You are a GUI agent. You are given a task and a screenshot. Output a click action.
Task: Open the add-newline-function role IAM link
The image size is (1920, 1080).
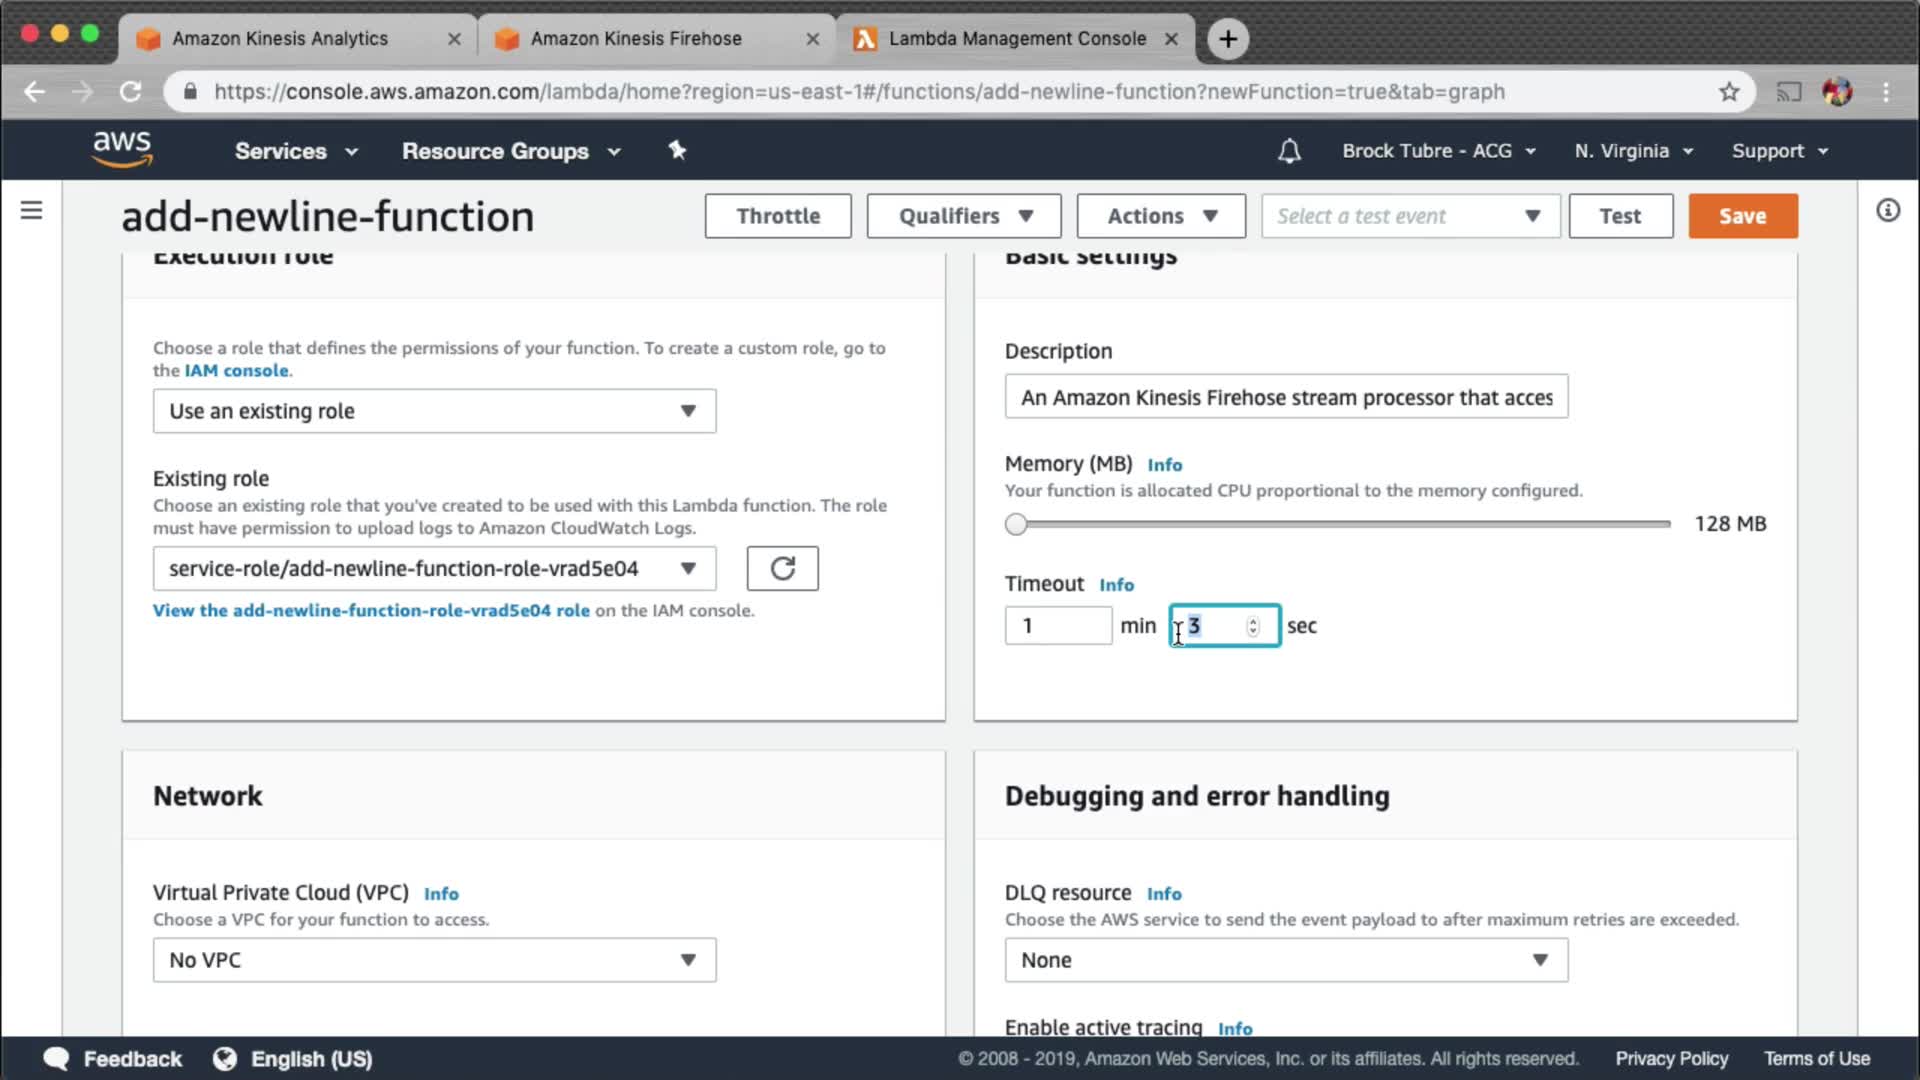pyautogui.click(x=371, y=610)
